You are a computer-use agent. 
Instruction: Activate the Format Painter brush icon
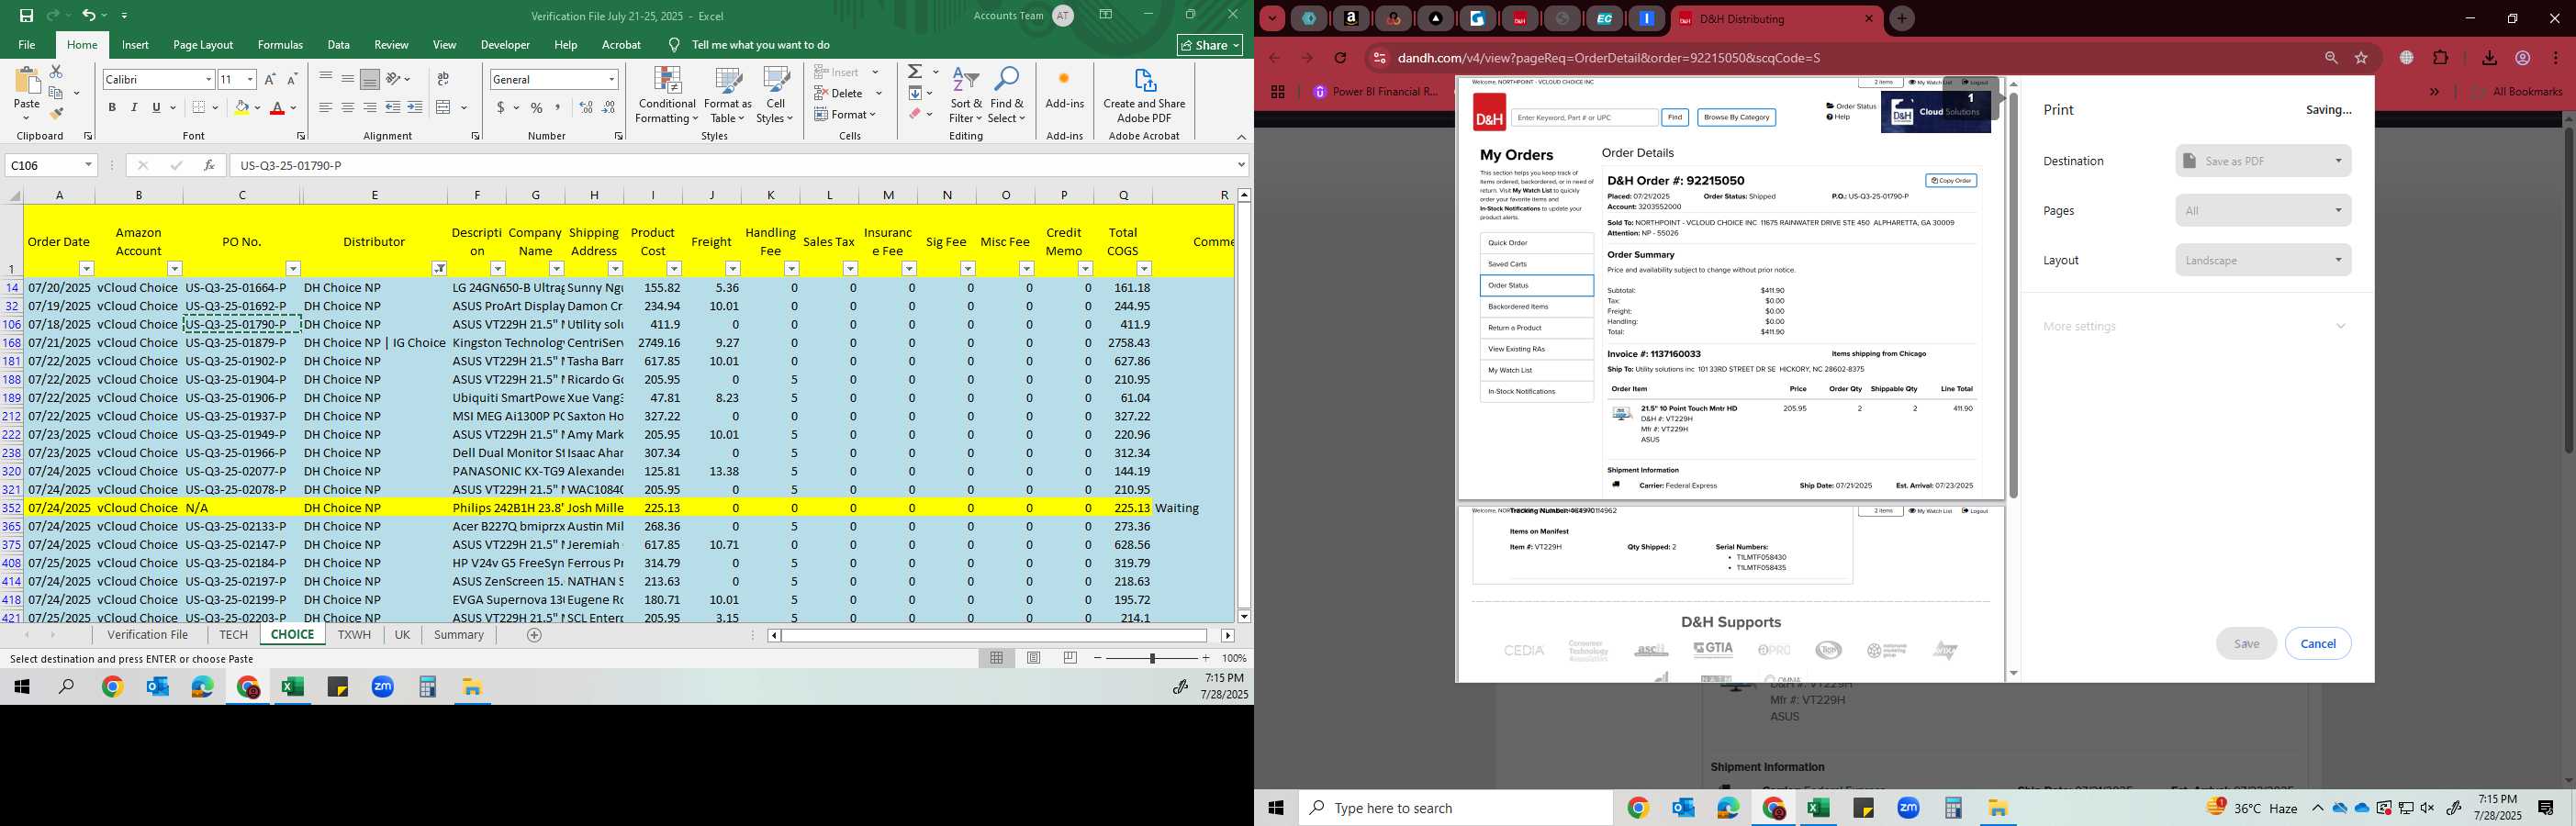[x=56, y=114]
